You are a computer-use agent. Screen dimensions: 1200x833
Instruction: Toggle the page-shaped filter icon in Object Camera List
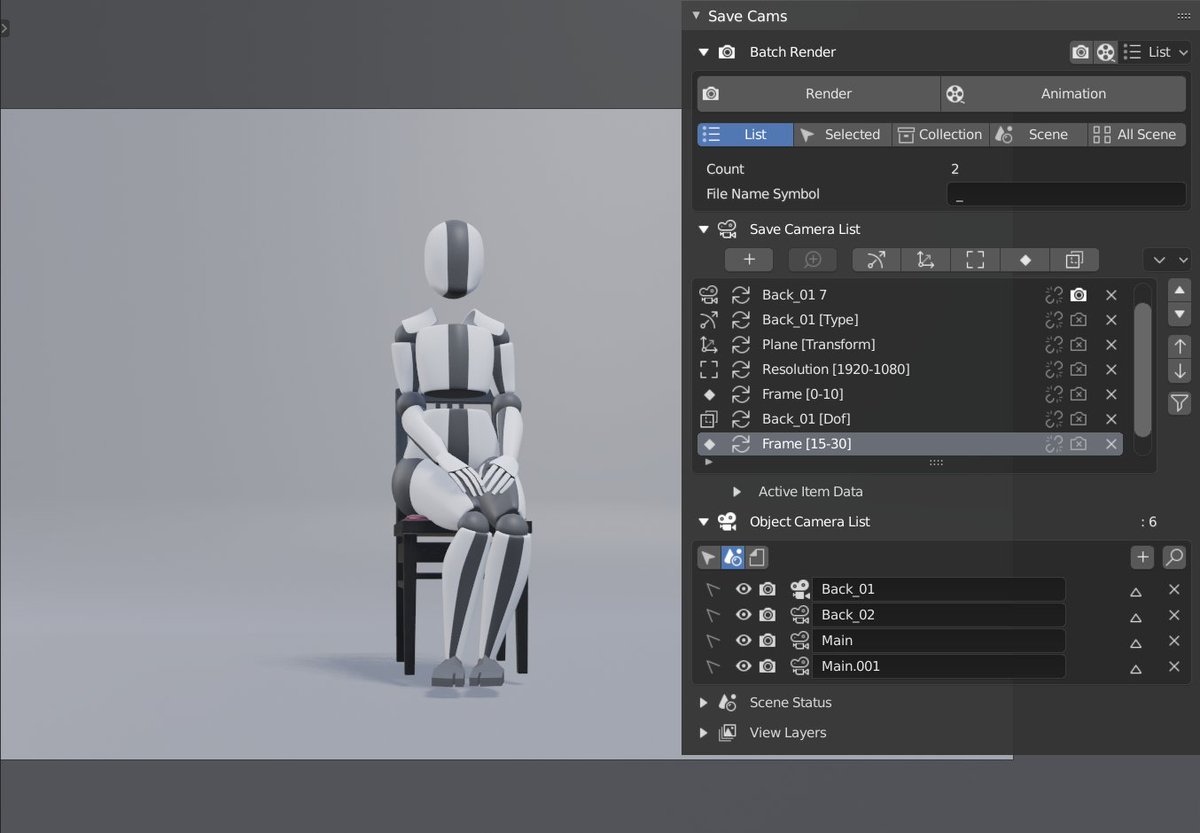757,557
